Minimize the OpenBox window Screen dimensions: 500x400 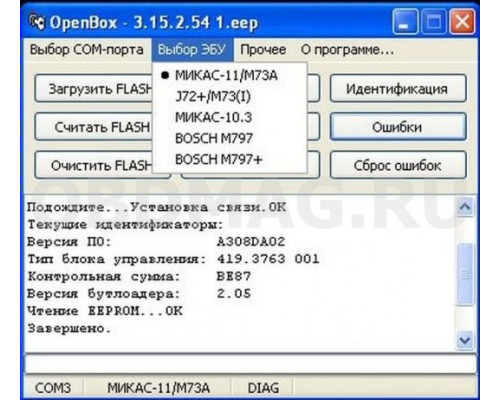click(x=405, y=22)
